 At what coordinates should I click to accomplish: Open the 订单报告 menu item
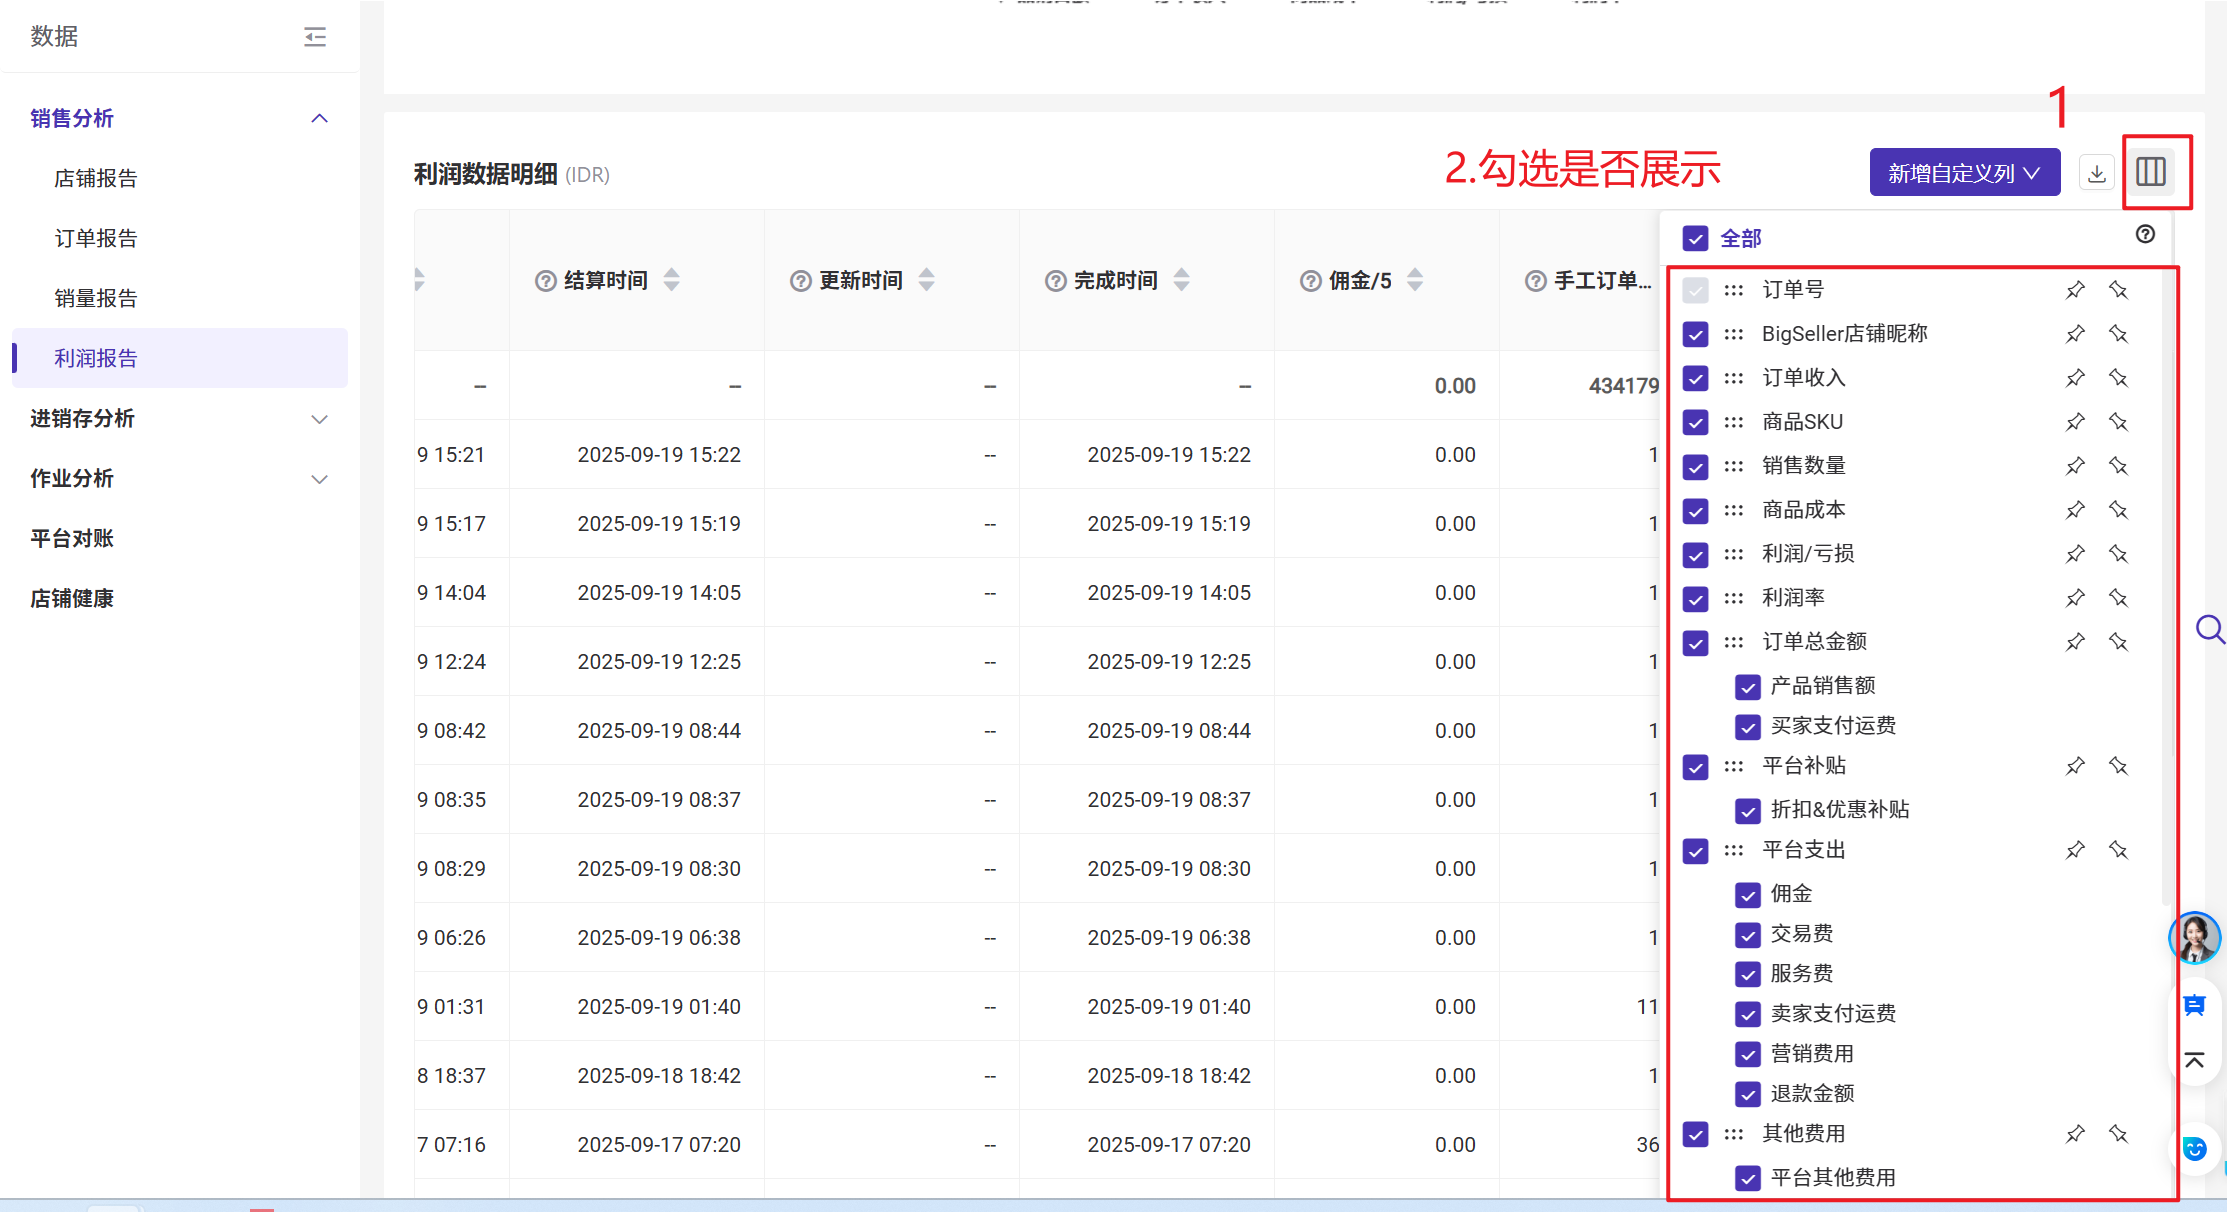pos(96,238)
